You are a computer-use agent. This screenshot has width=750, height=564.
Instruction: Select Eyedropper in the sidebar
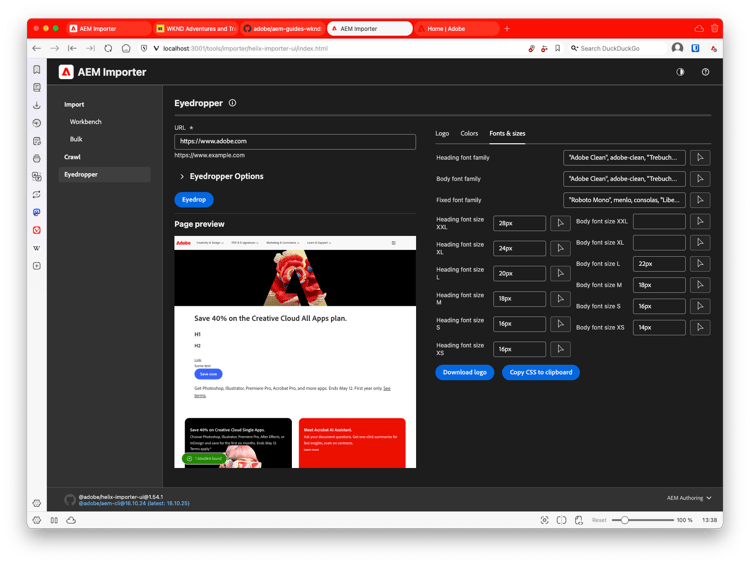coord(105,175)
